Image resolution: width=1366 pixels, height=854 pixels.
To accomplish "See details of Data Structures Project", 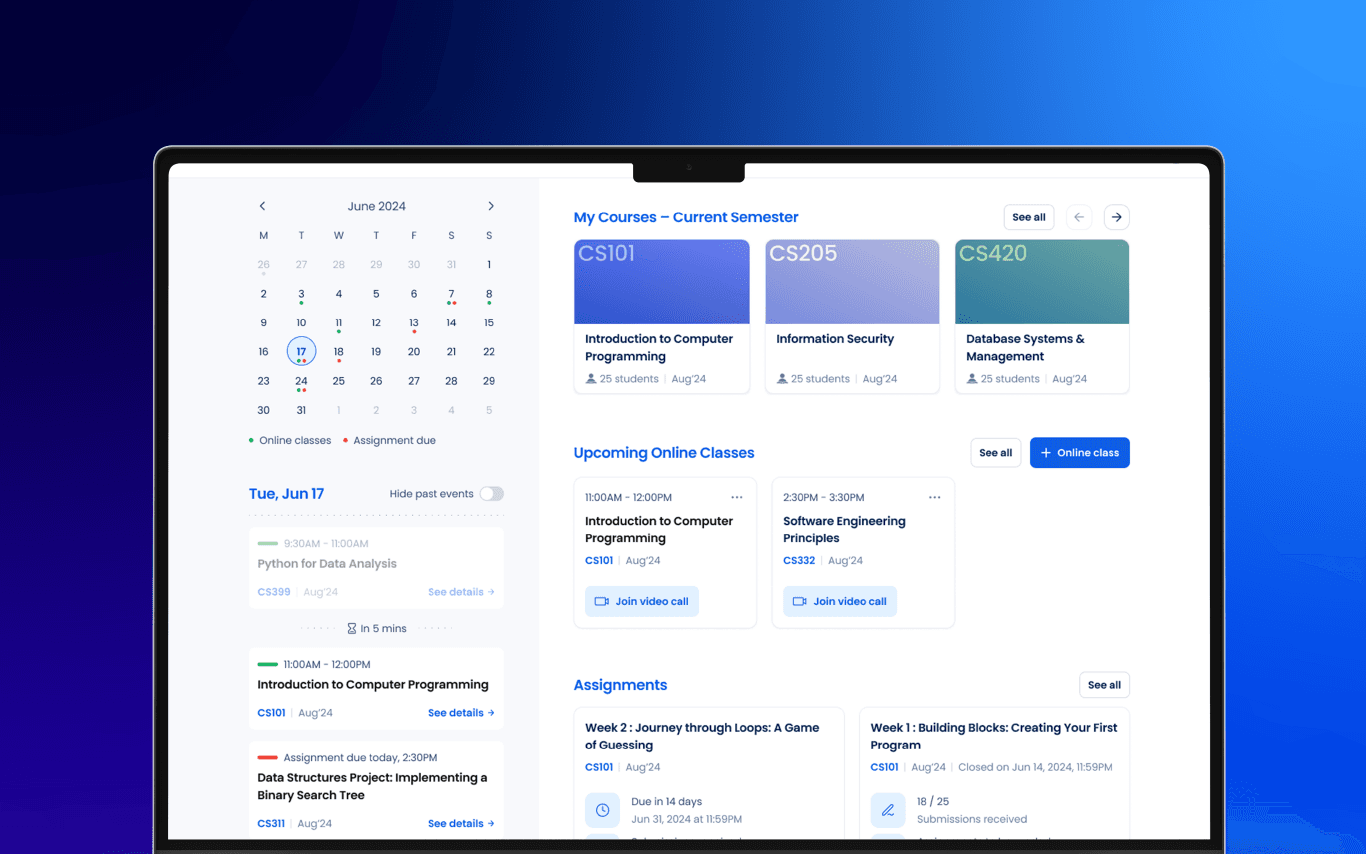I will (x=461, y=824).
